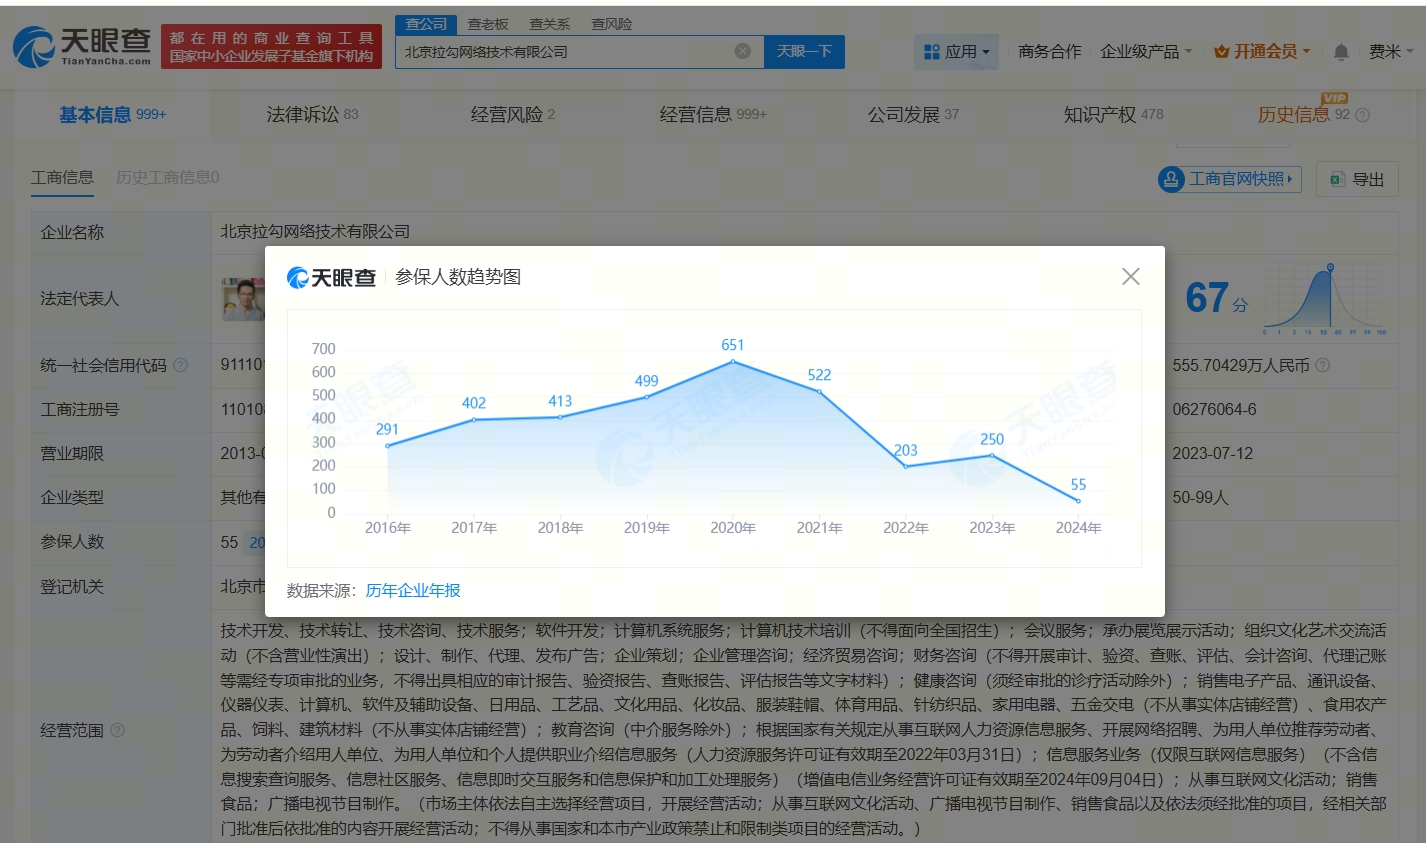The height and width of the screenshot is (843, 1426).
Task: Click the 2023年 data point labeled 250
Action: [992, 455]
